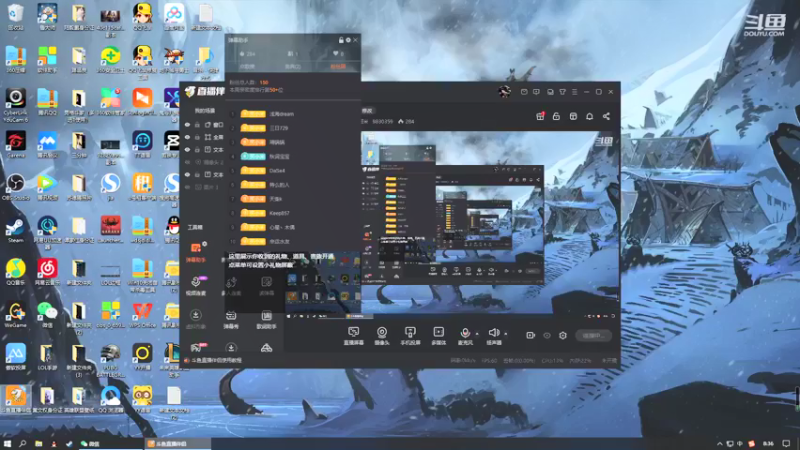Click the notification bell icon

click(x=589, y=116)
